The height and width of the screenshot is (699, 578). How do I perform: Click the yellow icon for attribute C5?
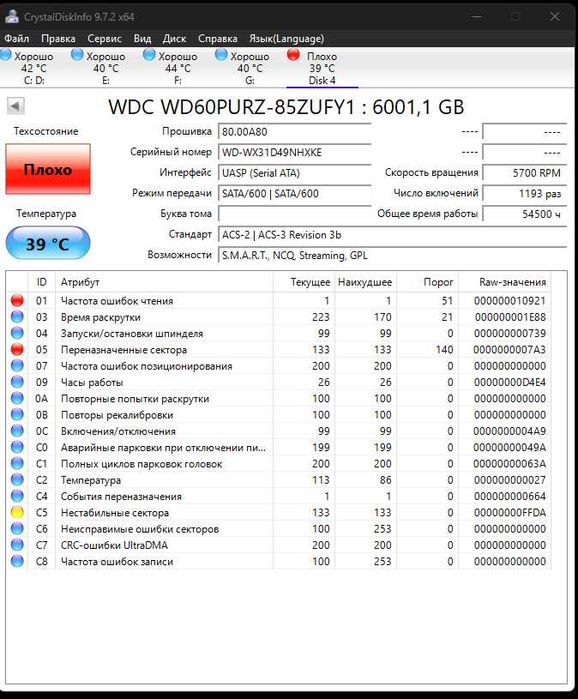coord(17,512)
